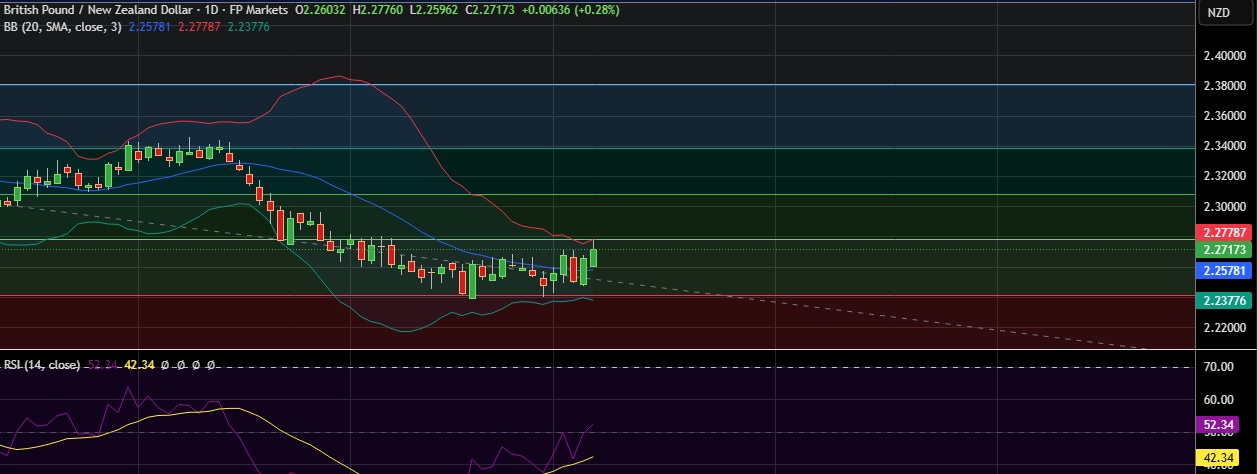Click the 70.00 level on RSI scale
This screenshot has width=1257, height=474.
pos(1219,367)
